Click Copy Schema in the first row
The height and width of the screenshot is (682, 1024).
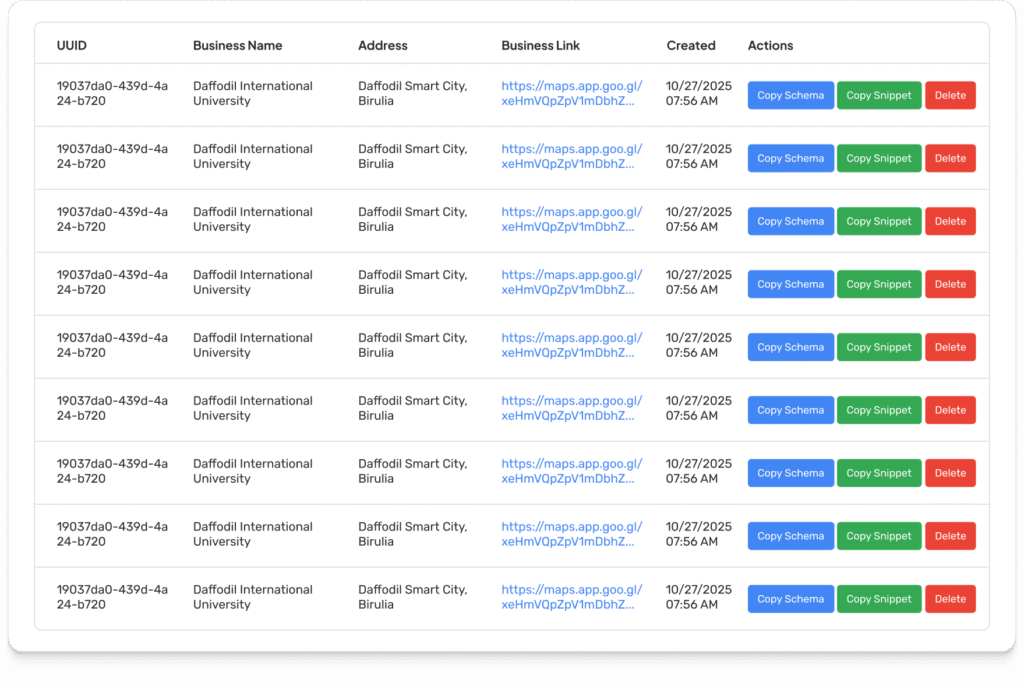[x=790, y=96]
